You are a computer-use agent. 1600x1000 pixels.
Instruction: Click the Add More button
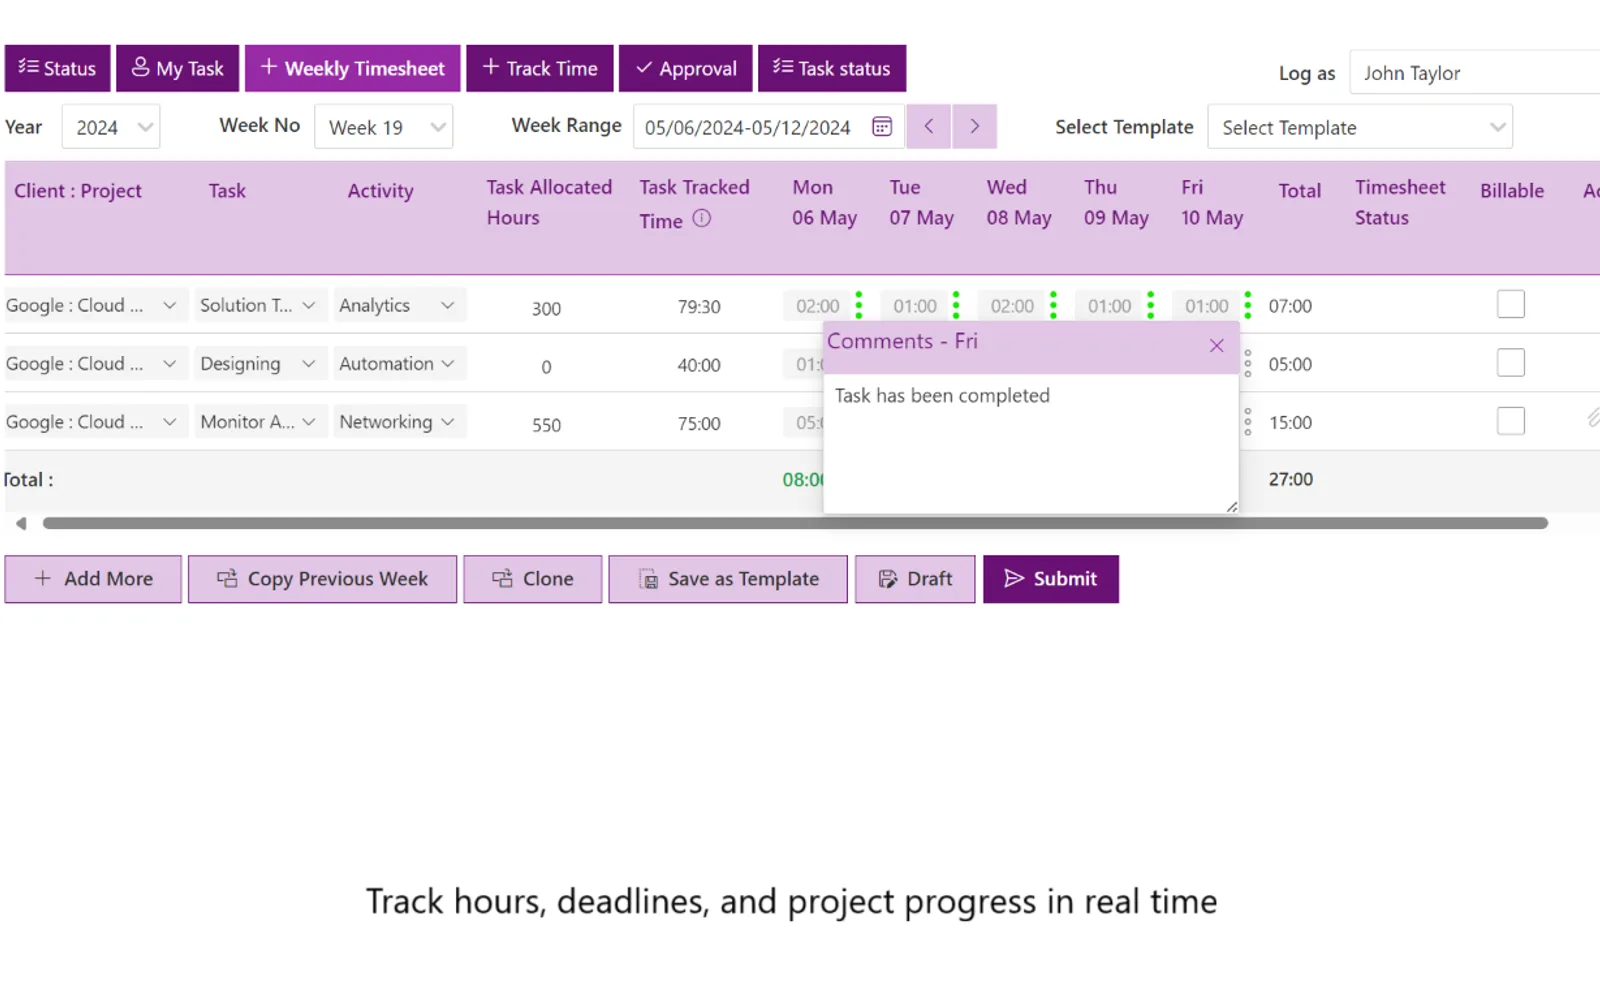click(x=93, y=579)
